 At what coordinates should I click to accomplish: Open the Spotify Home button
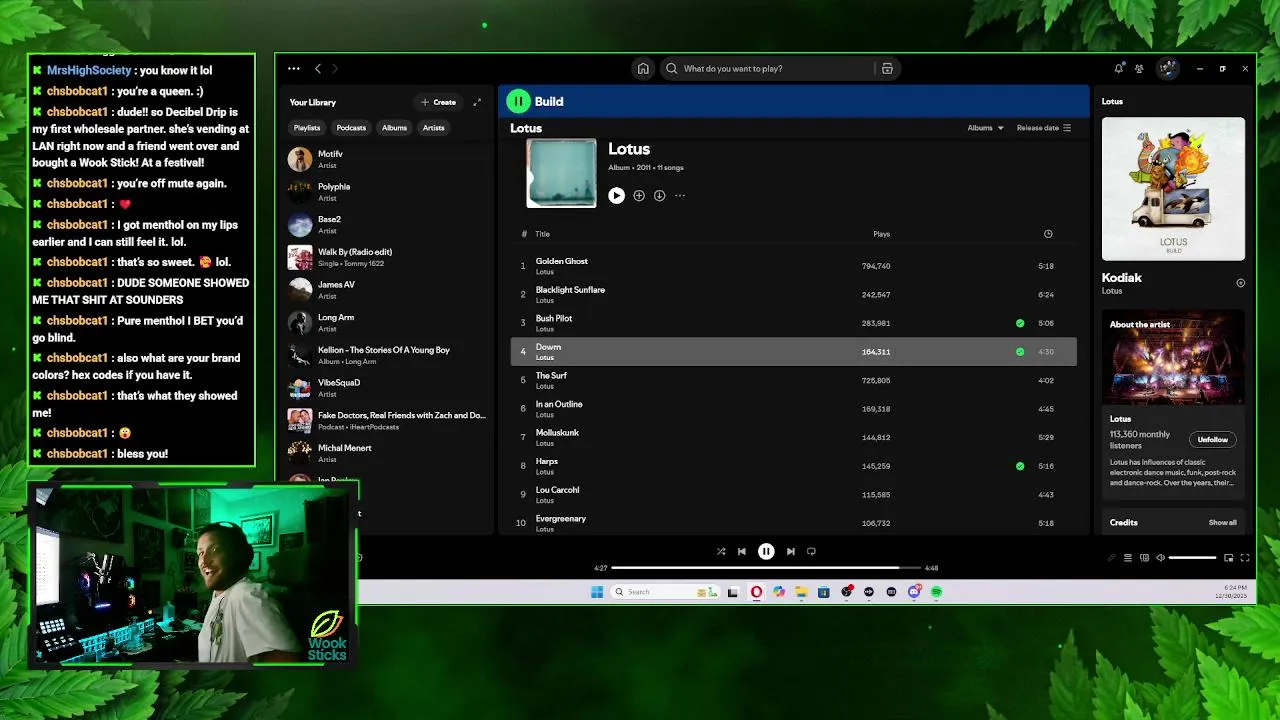point(643,69)
